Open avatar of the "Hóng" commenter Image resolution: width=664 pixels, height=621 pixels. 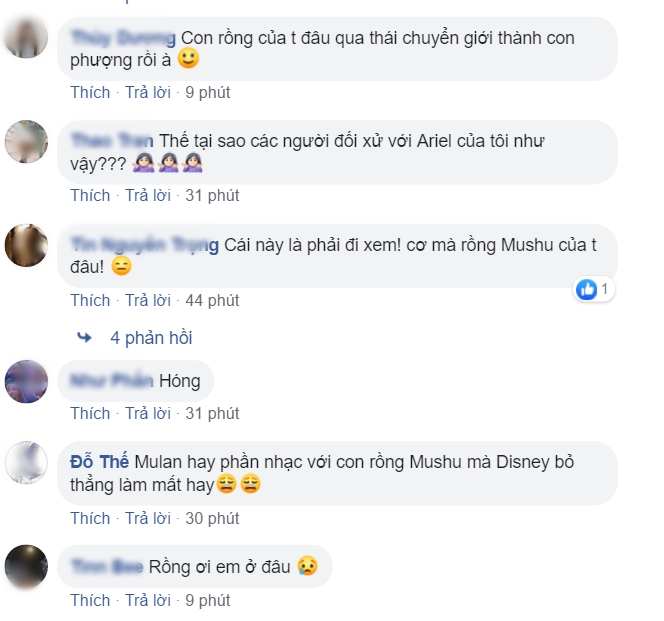[x=26, y=381]
